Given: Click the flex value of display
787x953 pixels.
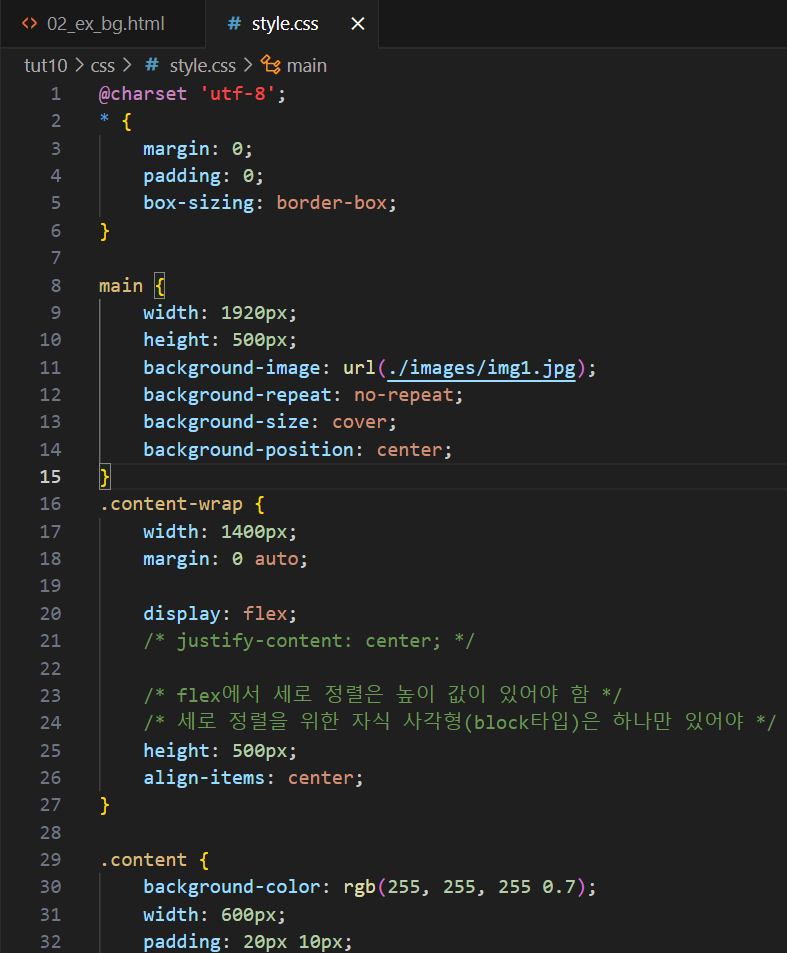Looking at the screenshot, I should 265,613.
